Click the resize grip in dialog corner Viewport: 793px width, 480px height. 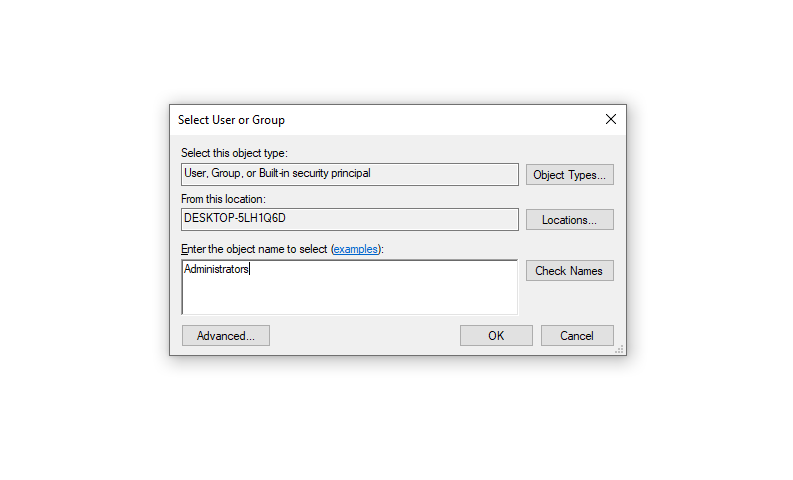[620, 349]
